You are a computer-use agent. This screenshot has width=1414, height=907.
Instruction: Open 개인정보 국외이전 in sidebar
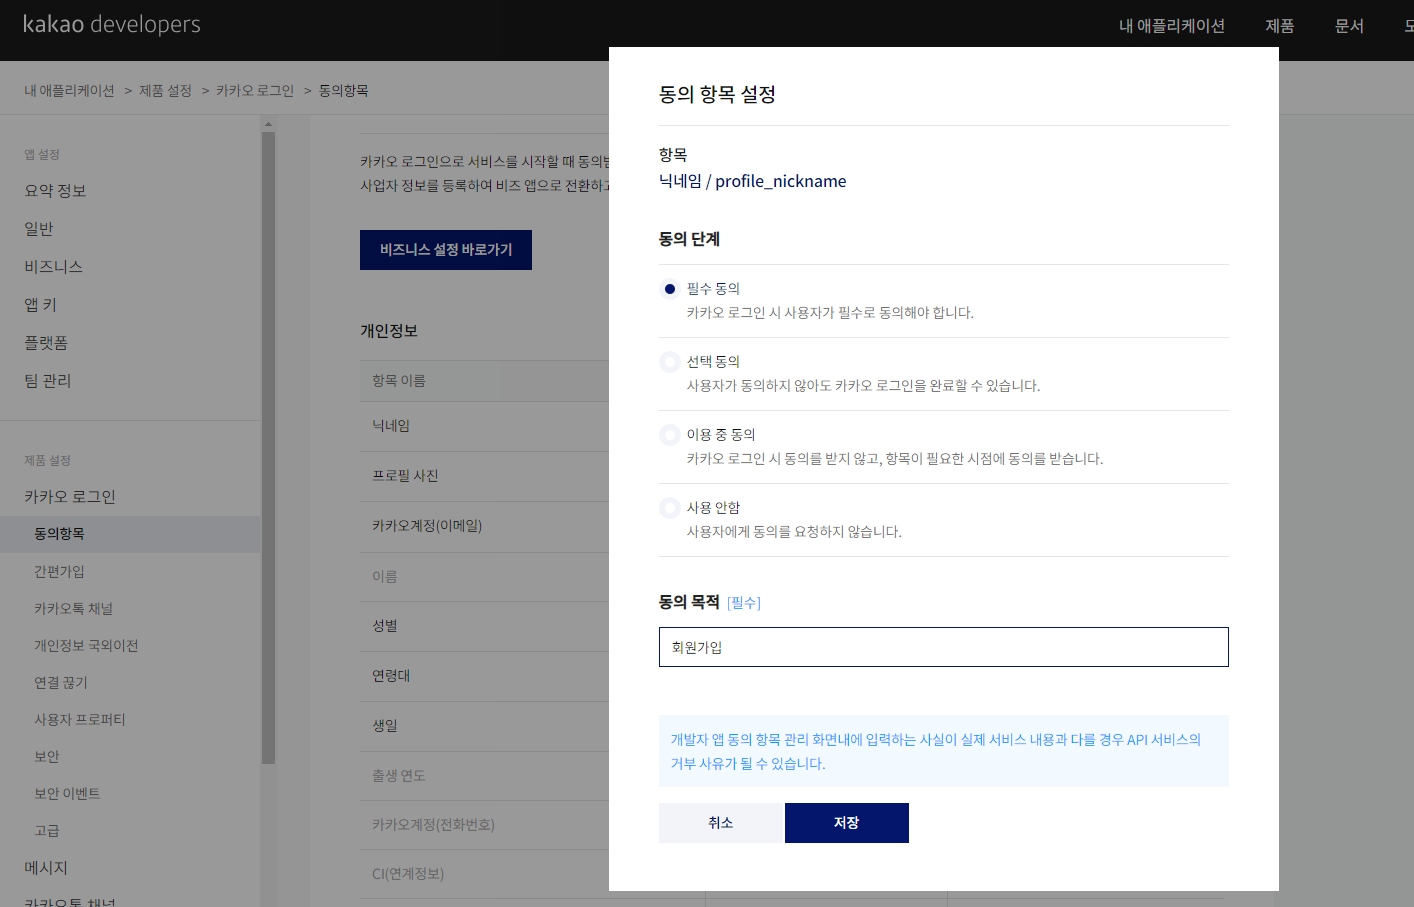(86, 646)
